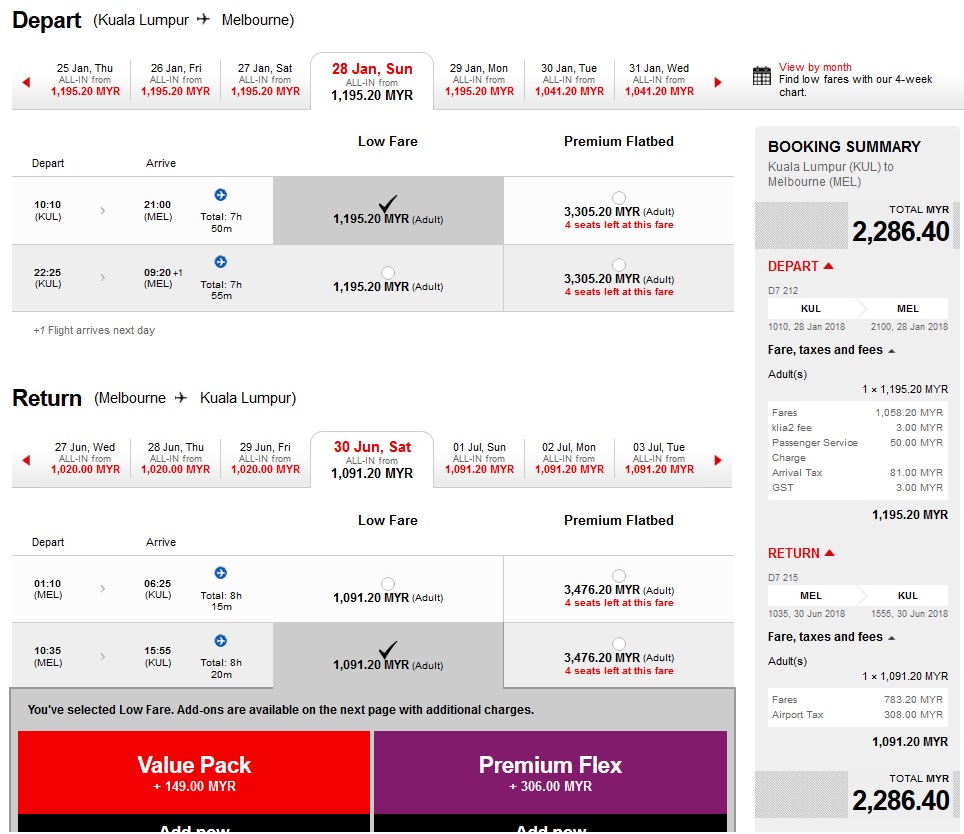Open the calendar icon next to View by month
964x834 pixels.
762,77
